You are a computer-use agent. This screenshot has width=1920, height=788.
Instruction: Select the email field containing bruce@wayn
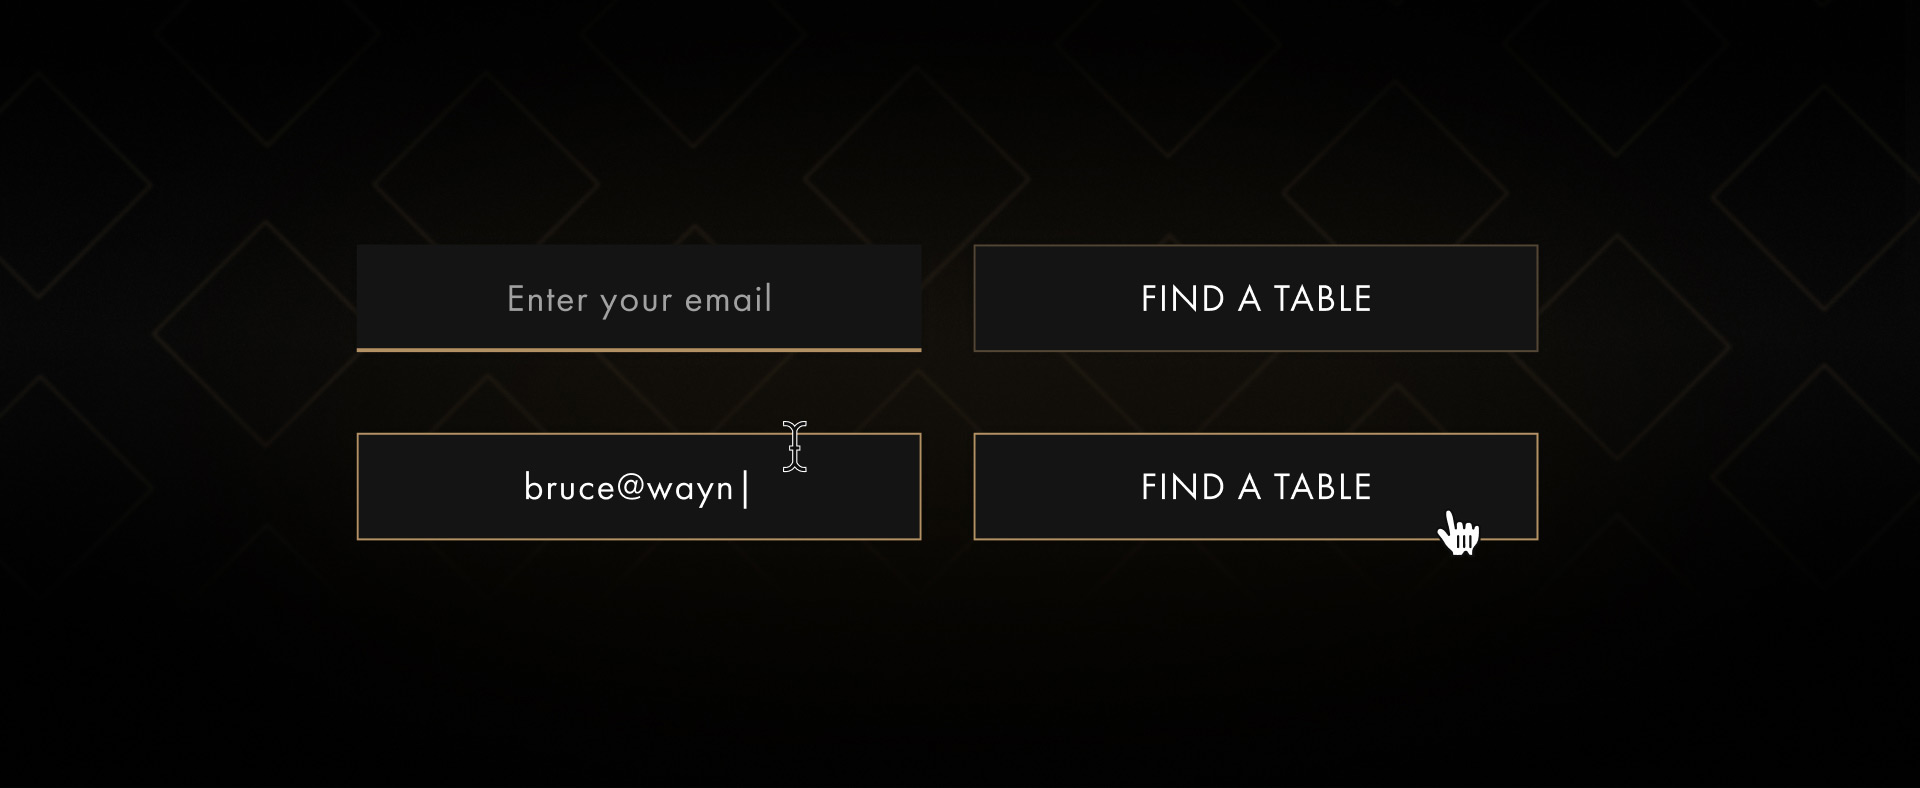pyautogui.click(x=640, y=486)
